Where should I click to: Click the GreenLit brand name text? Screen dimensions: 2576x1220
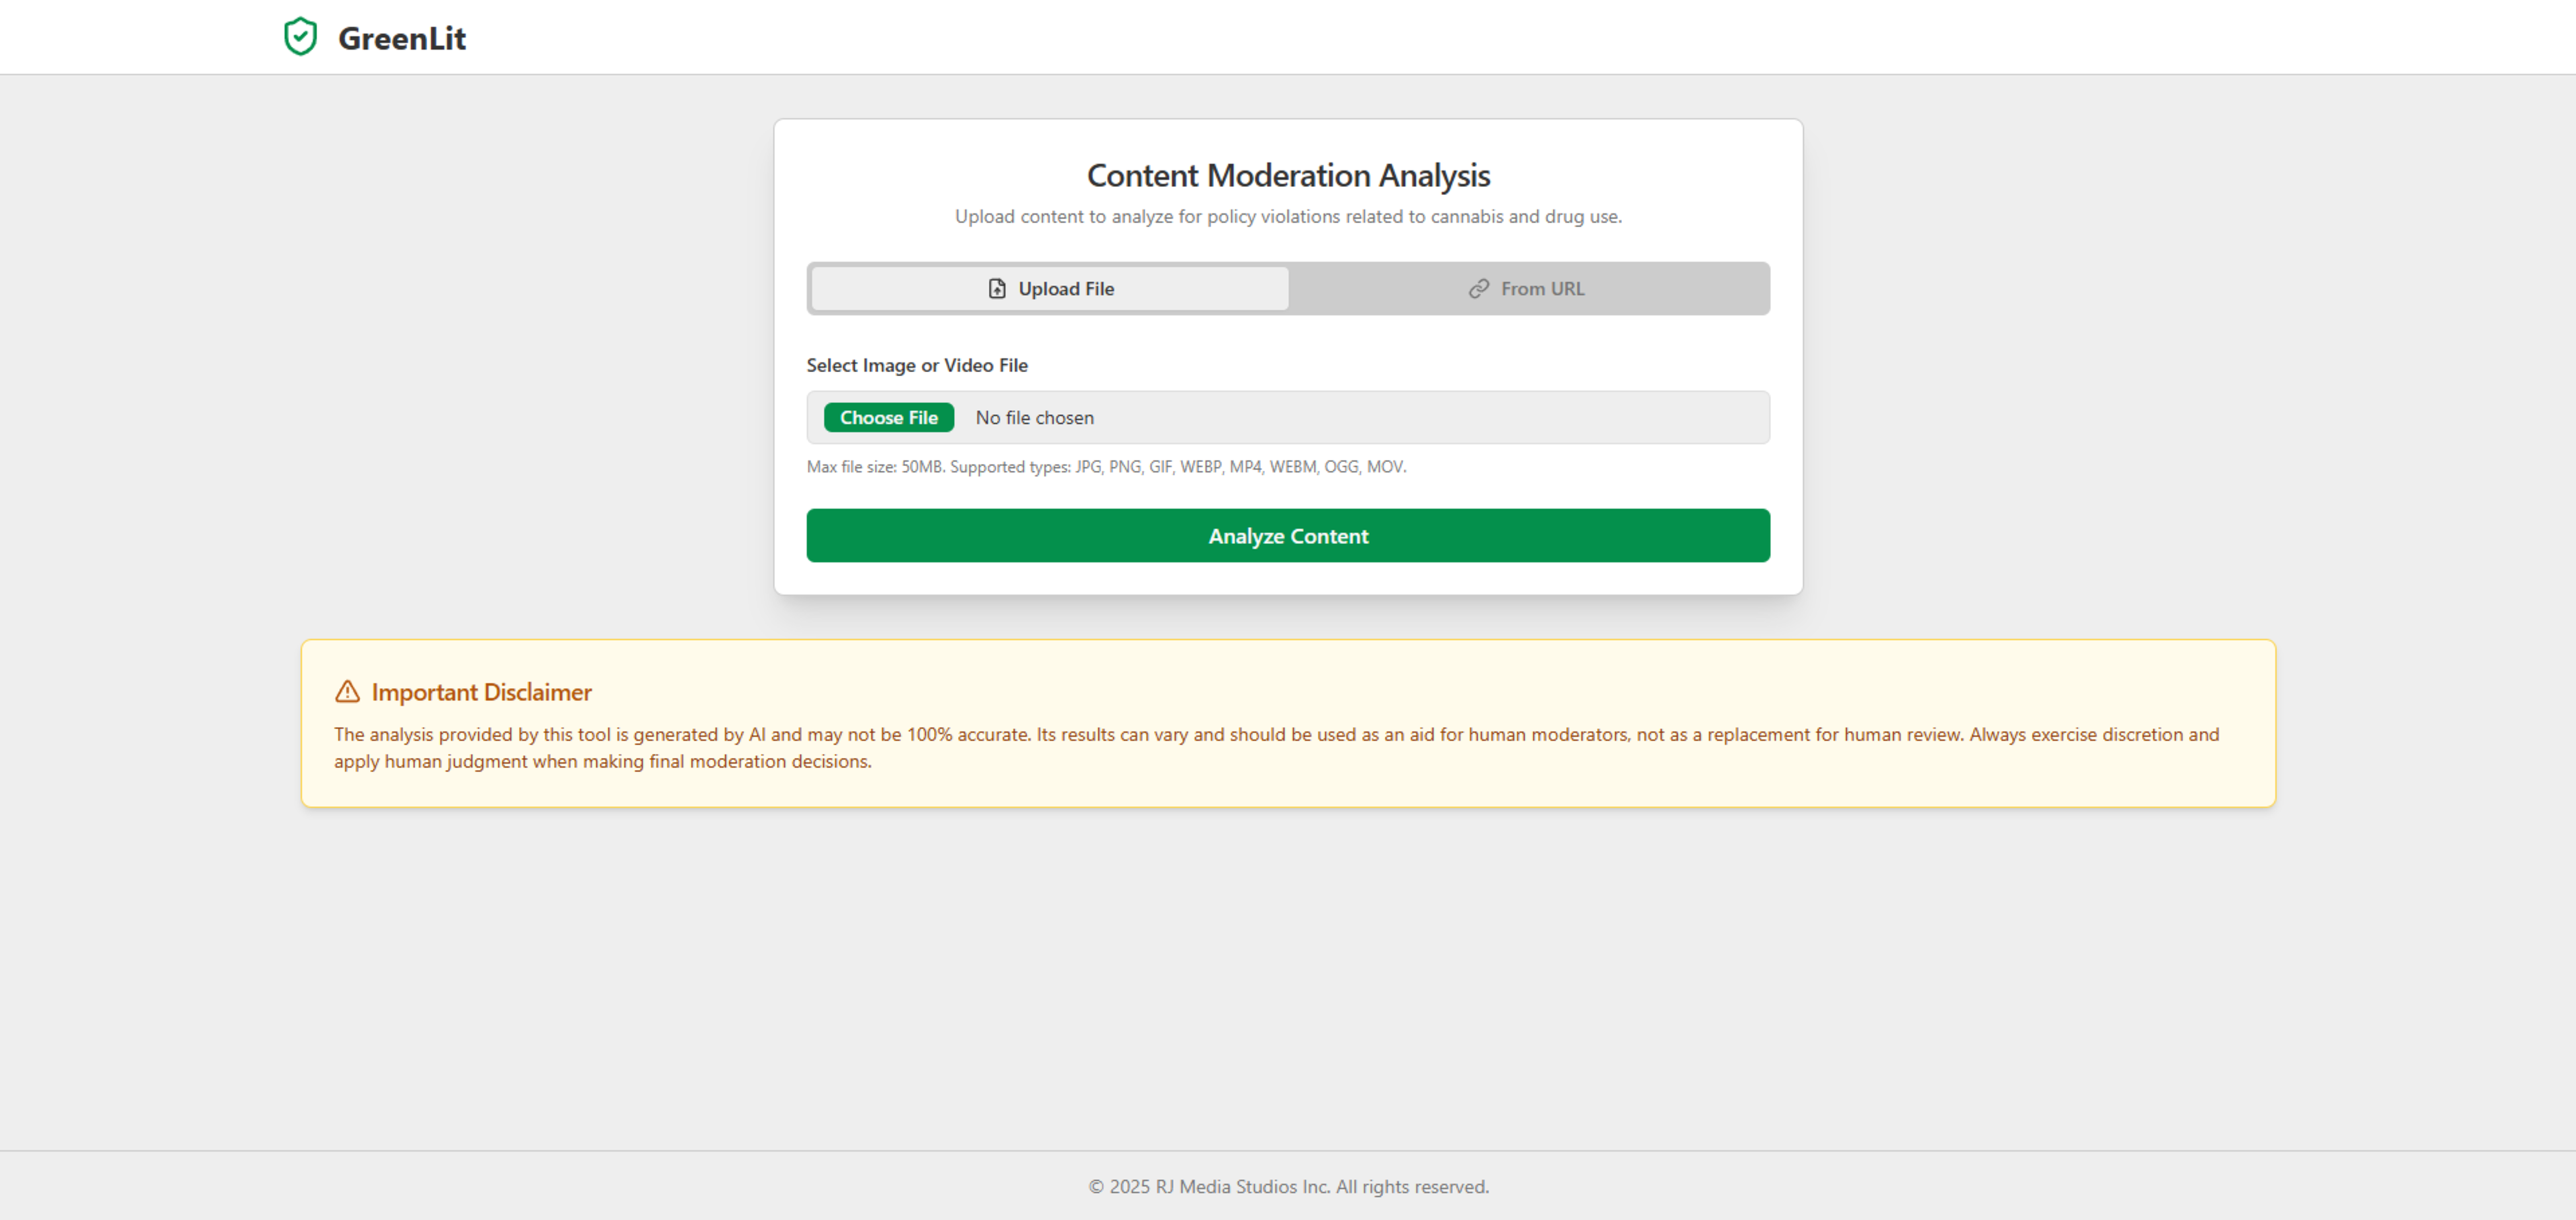click(402, 38)
